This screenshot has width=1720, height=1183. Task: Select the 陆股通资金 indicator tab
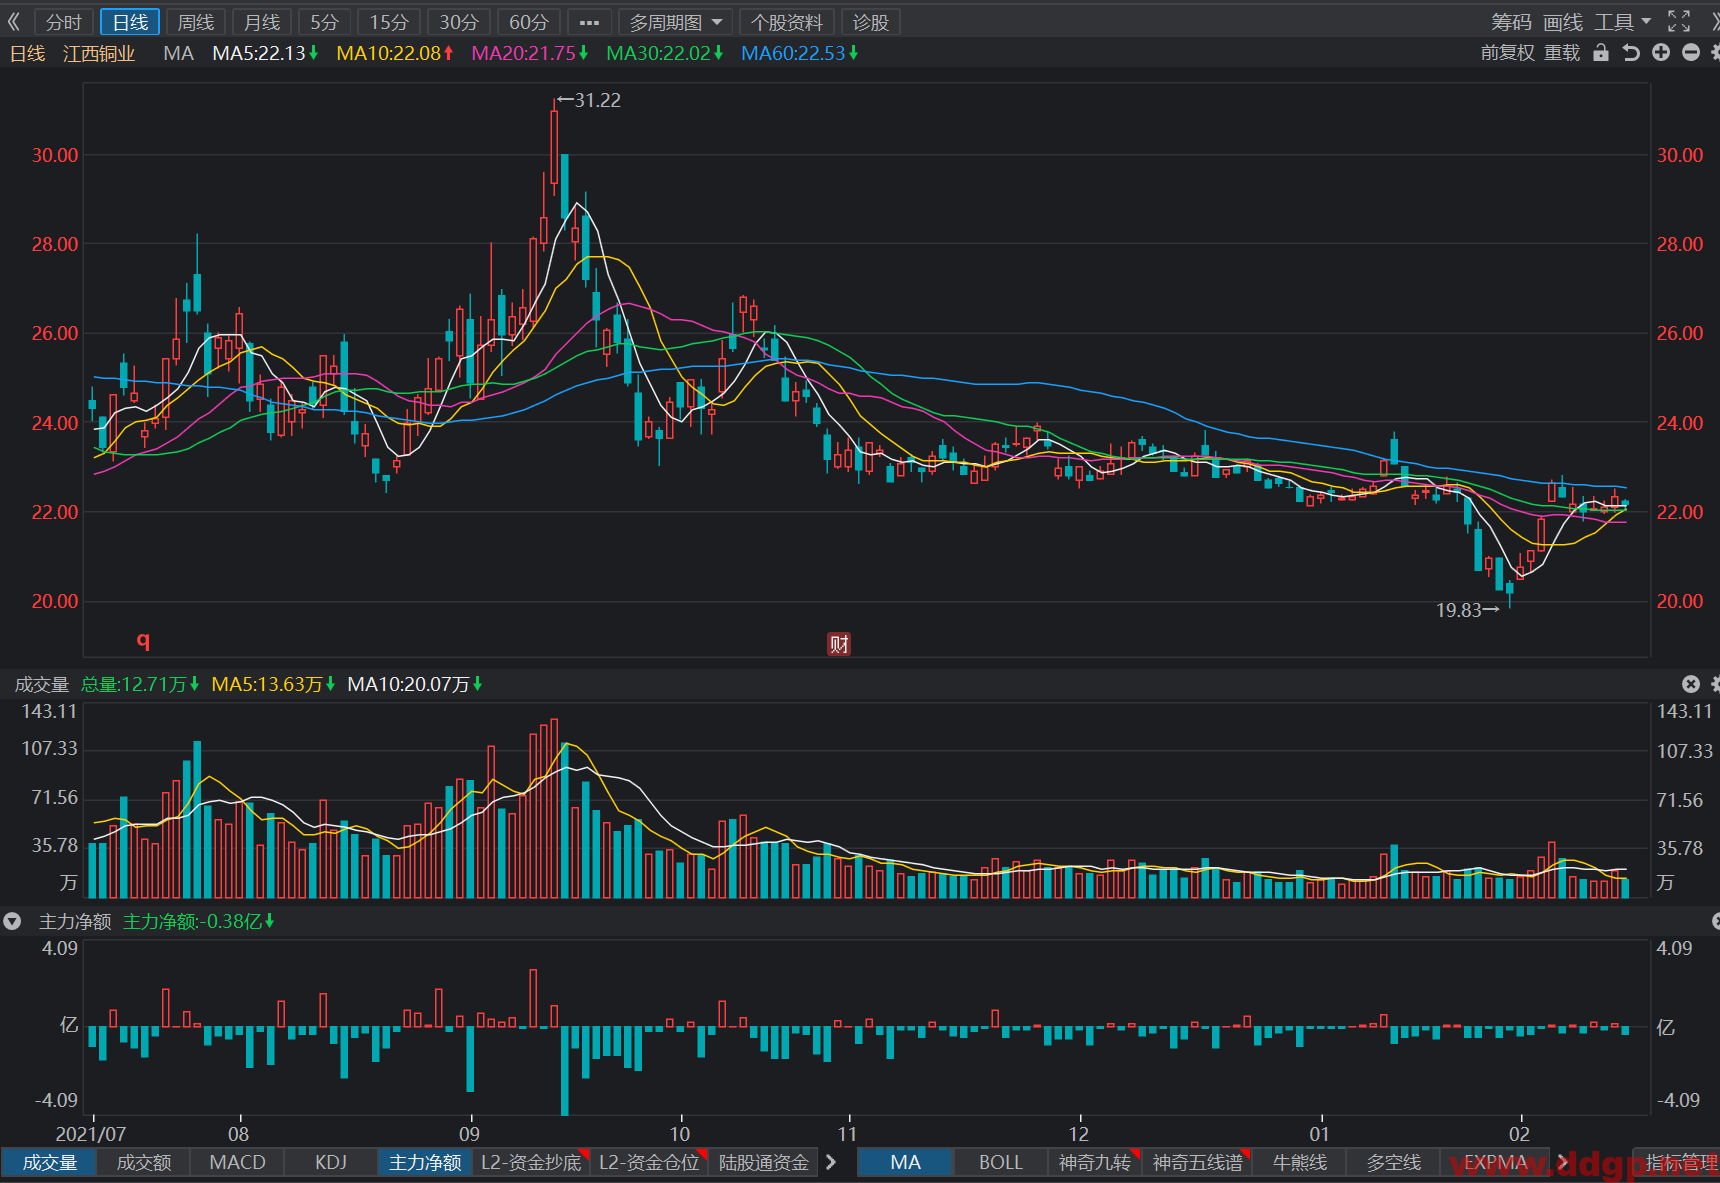click(x=764, y=1162)
